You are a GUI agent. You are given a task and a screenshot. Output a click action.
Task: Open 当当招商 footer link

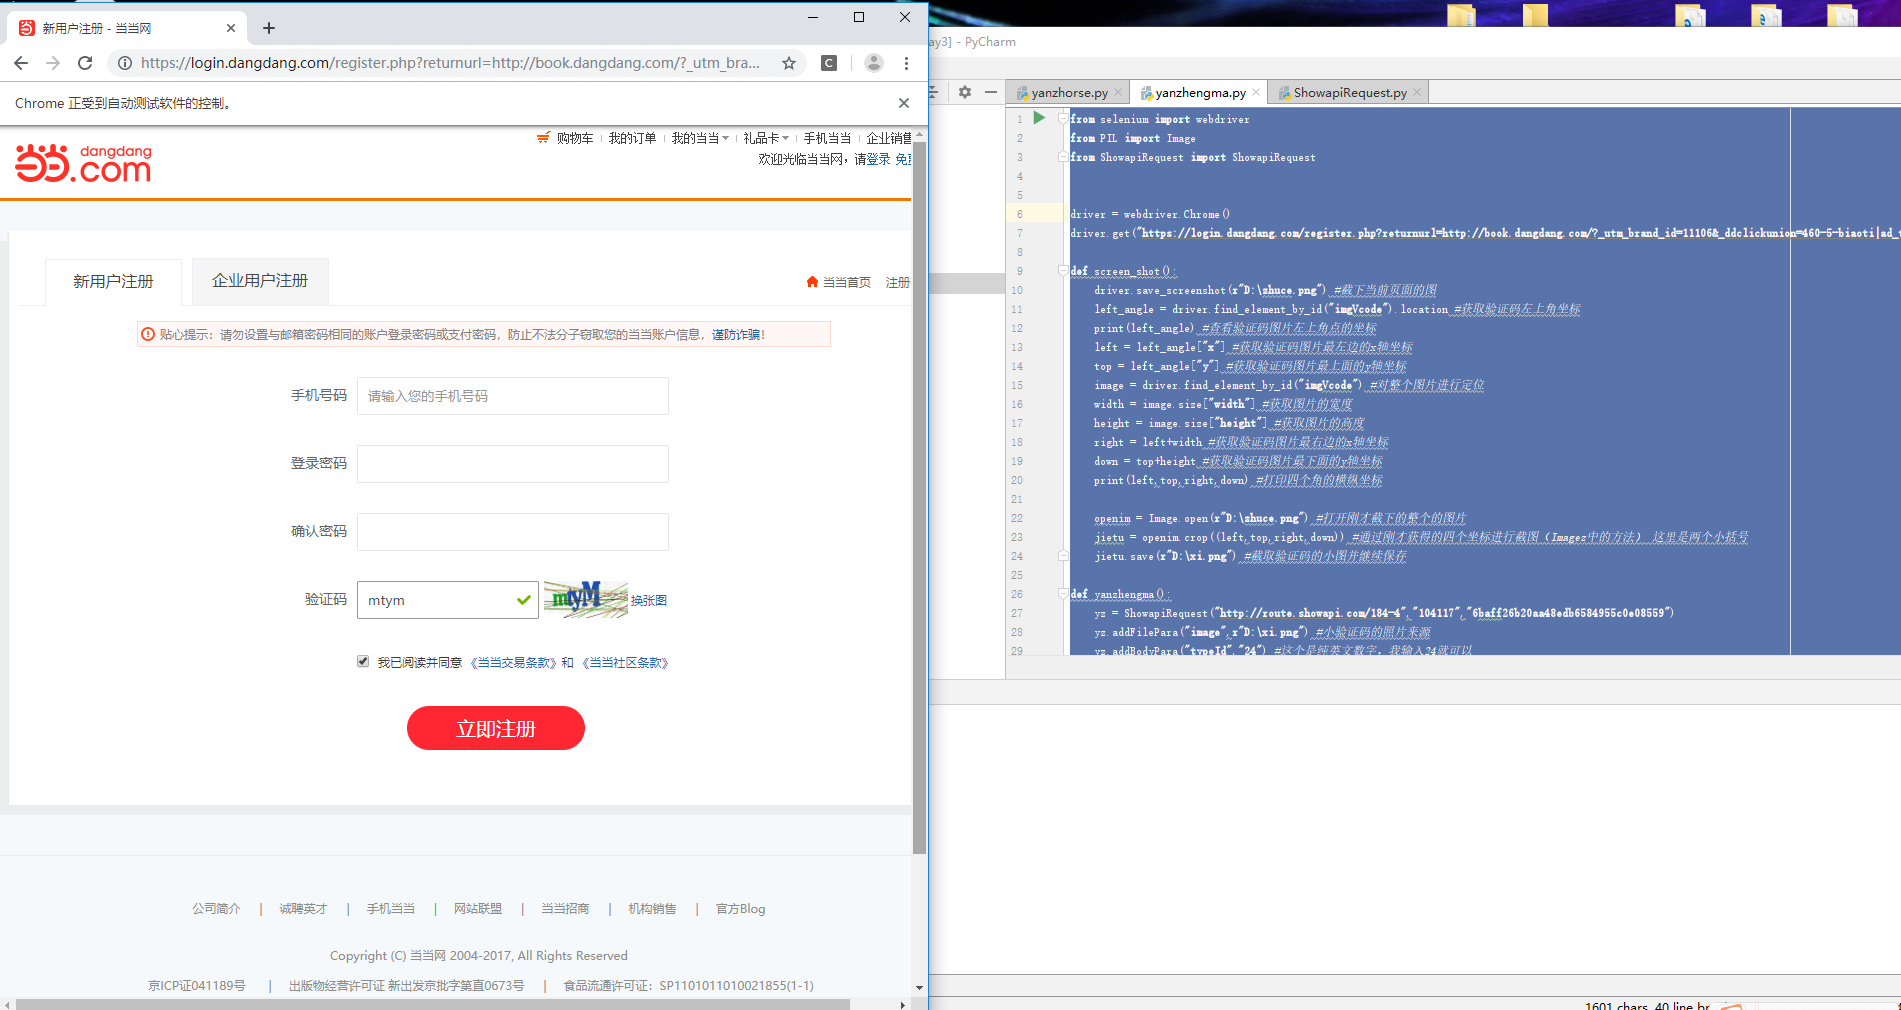[x=565, y=909]
